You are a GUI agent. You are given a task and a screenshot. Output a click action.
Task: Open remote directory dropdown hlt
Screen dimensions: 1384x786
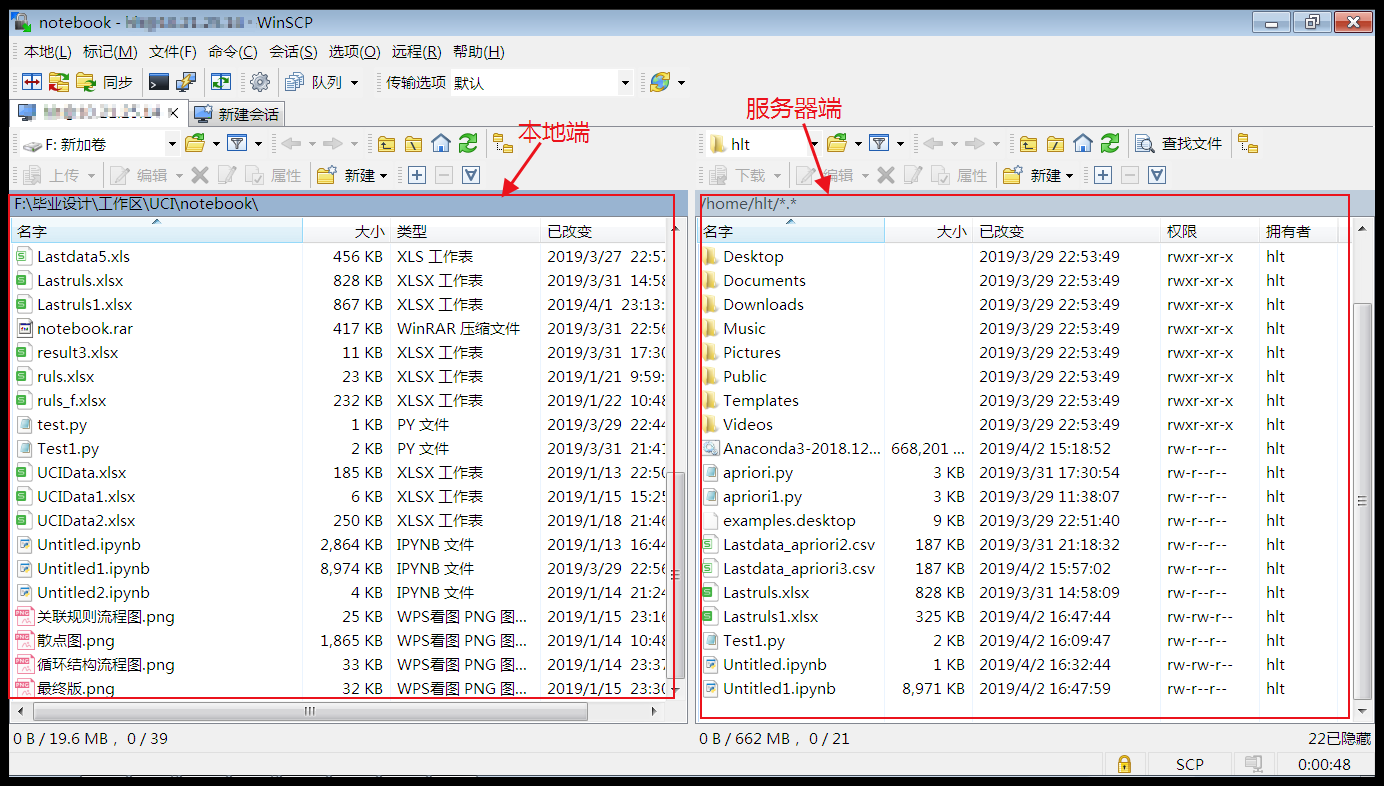pyautogui.click(x=762, y=144)
